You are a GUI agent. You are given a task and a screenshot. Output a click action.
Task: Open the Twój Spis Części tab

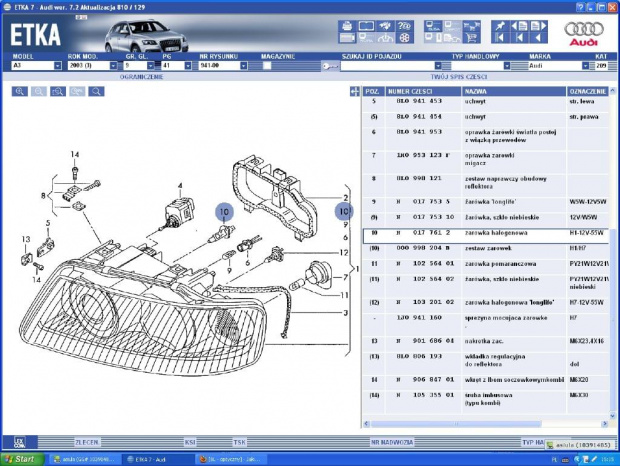459,77
